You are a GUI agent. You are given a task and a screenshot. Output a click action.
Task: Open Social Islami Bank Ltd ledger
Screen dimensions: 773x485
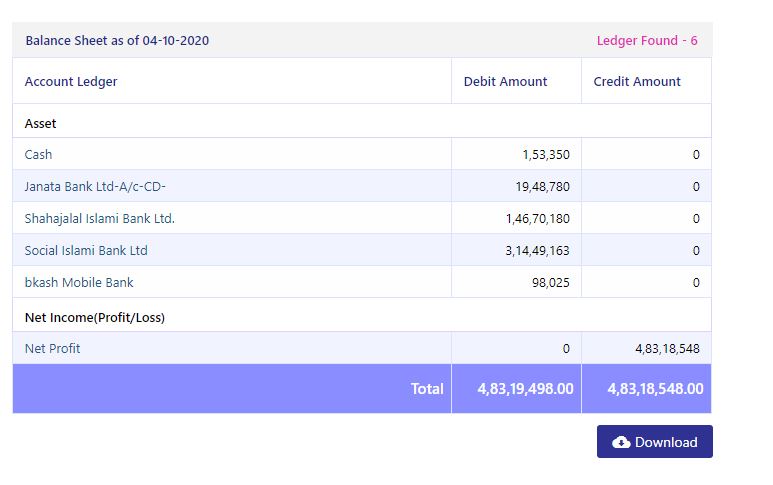[86, 250]
